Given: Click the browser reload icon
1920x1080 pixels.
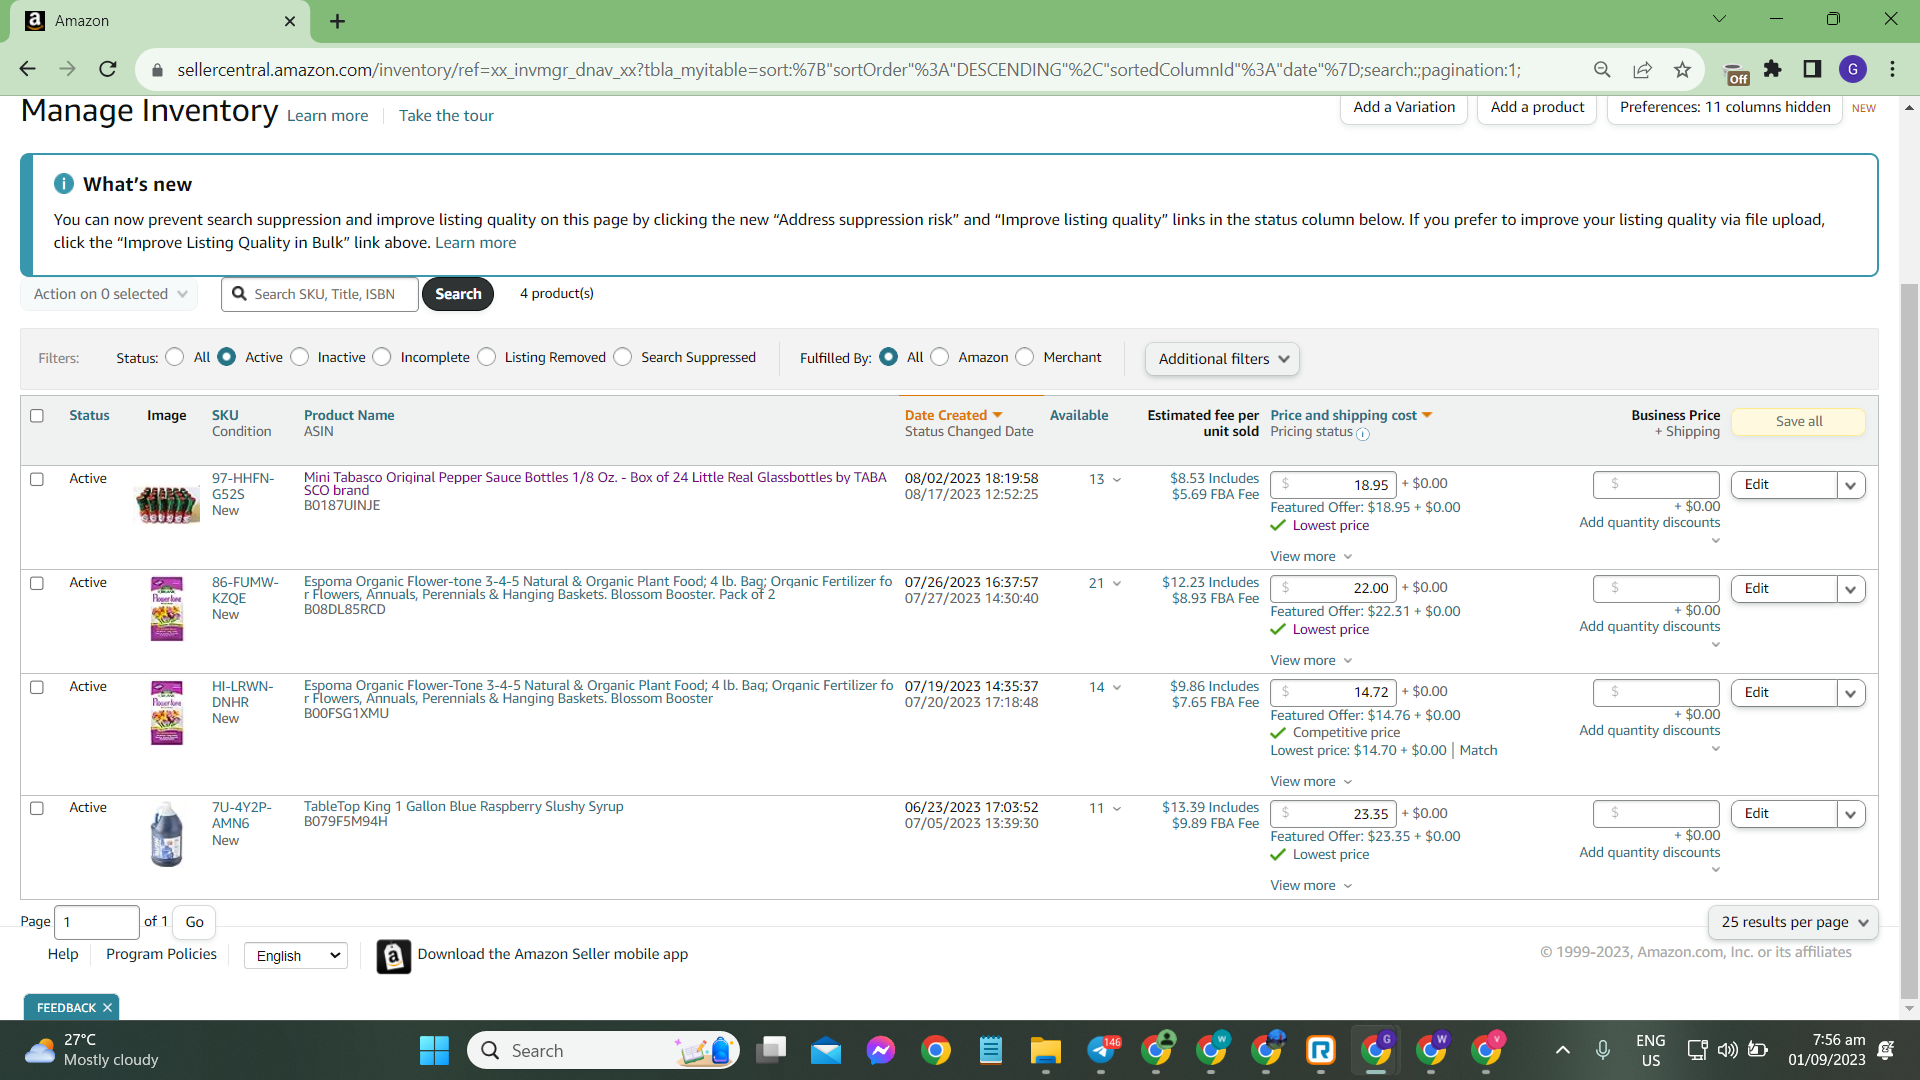Looking at the screenshot, I should click(x=108, y=69).
